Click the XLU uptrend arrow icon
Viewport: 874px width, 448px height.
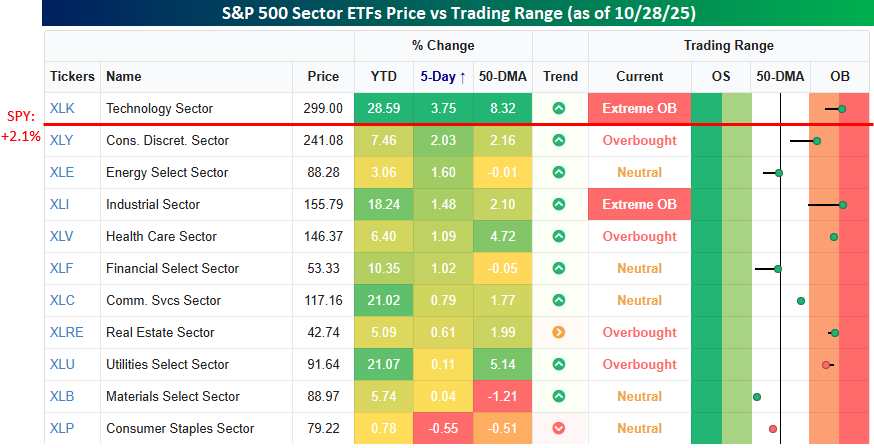point(559,364)
